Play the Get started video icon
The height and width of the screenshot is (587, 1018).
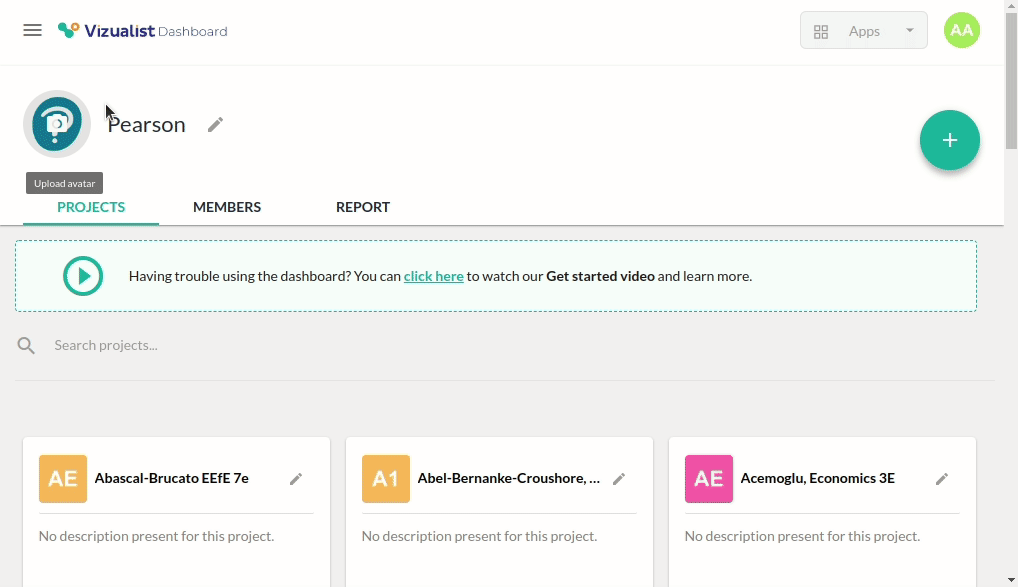tap(83, 276)
